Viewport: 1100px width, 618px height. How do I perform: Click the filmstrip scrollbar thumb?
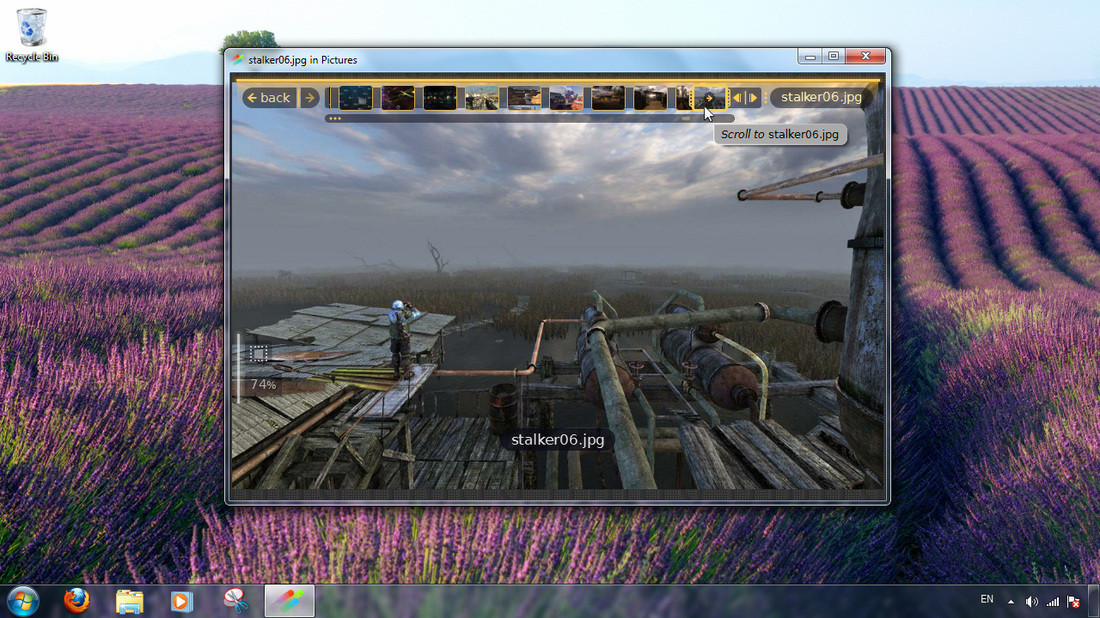click(x=685, y=119)
